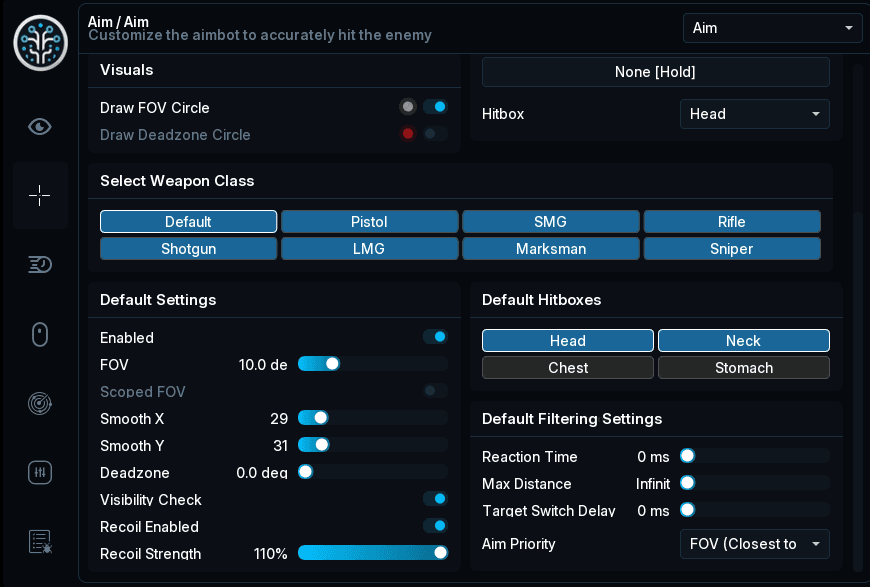This screenshot has width=870, height=587.
Task: Choose the LMG weapon class
Action: 370,249
